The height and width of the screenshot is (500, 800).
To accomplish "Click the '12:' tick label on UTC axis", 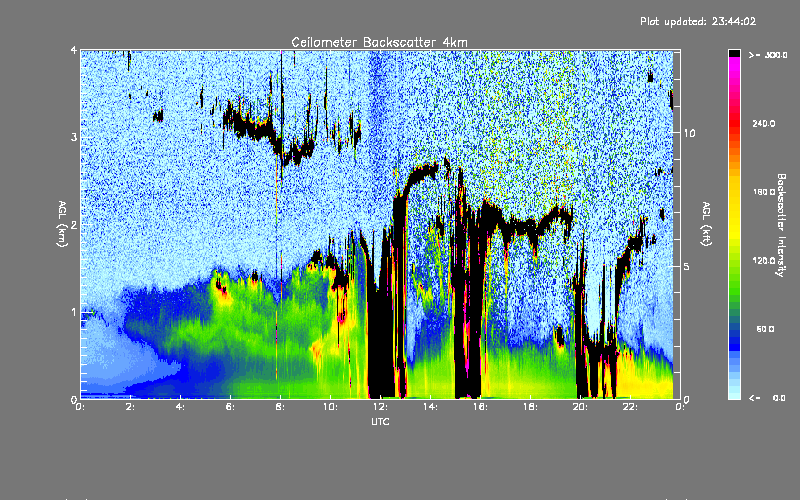I will pos(380,407).
